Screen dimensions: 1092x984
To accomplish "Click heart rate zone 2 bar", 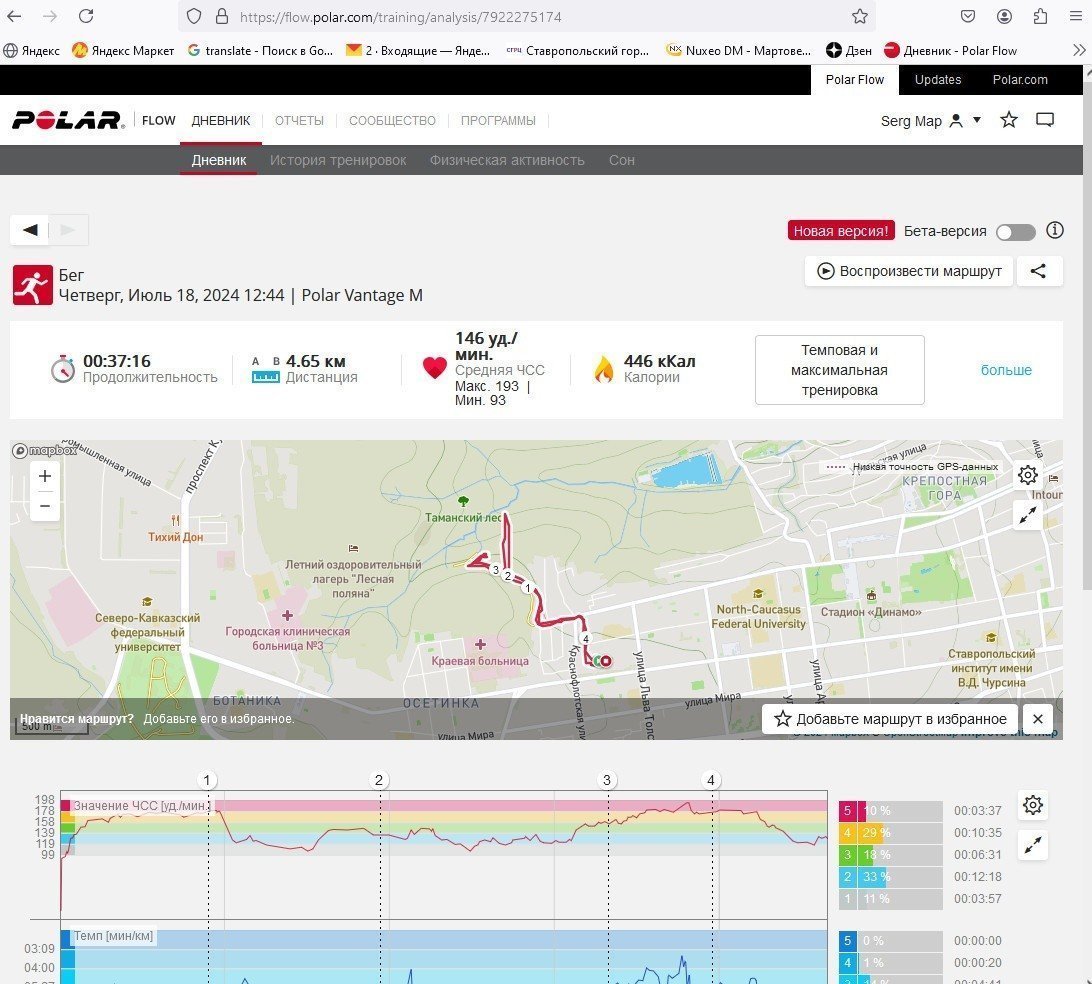I will pyautogui.click(x=891, y=877).
